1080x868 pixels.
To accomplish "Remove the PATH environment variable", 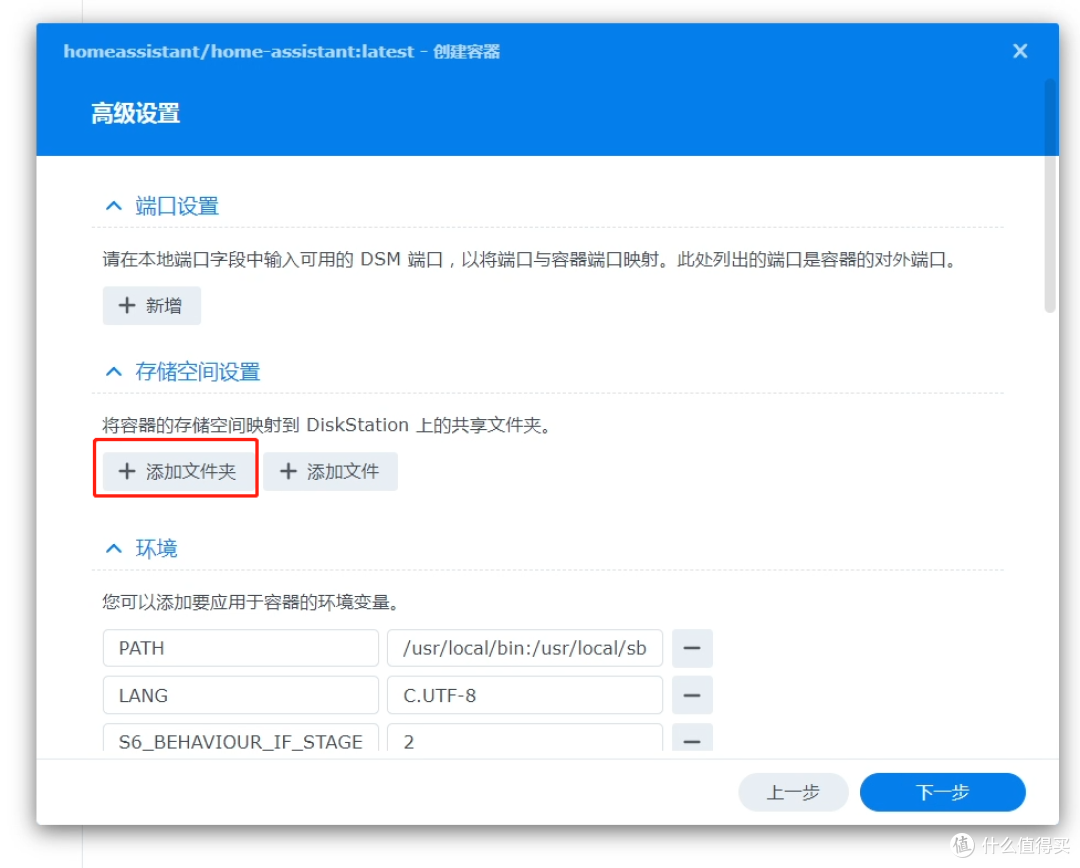I will tap(691, 648).
